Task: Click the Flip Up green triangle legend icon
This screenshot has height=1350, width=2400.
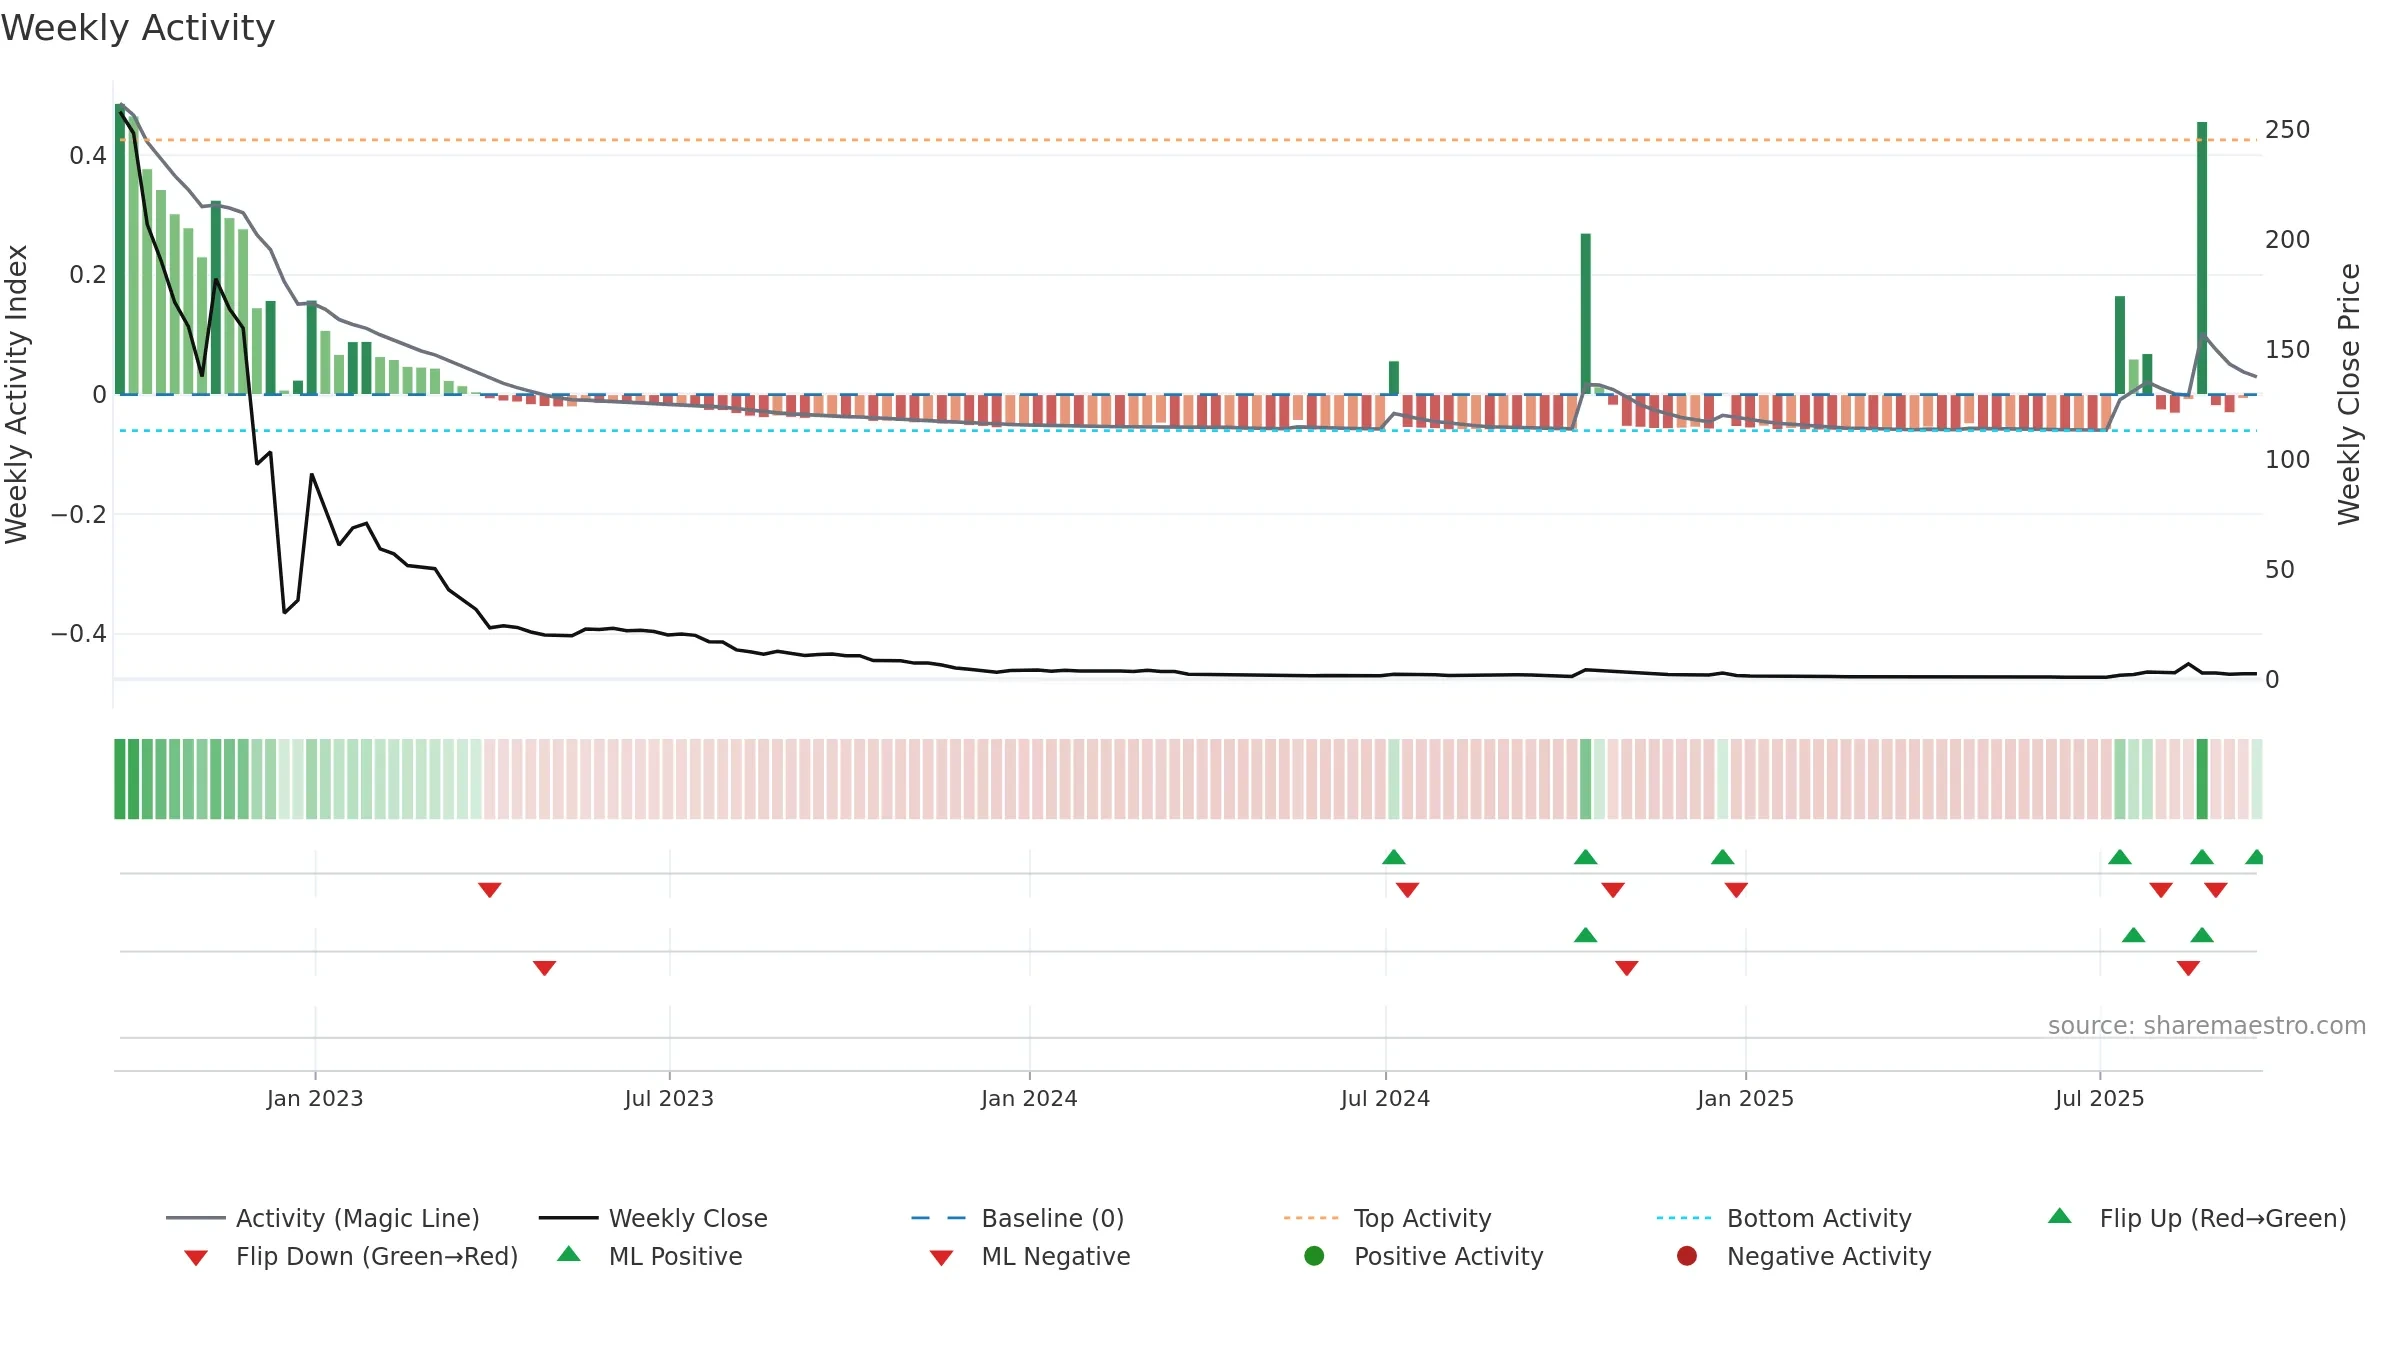Action: pyautogui.click(x=2060, y=1216)
